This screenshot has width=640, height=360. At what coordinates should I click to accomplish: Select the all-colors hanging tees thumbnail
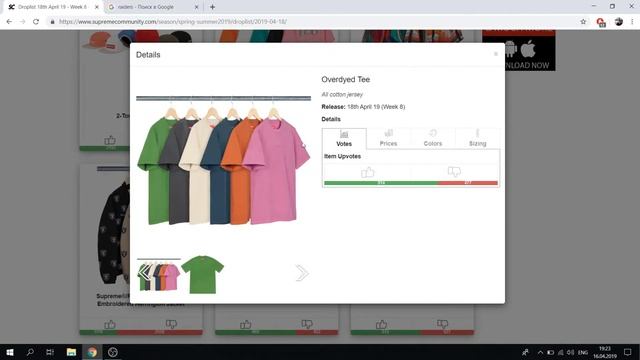[159, 274]
